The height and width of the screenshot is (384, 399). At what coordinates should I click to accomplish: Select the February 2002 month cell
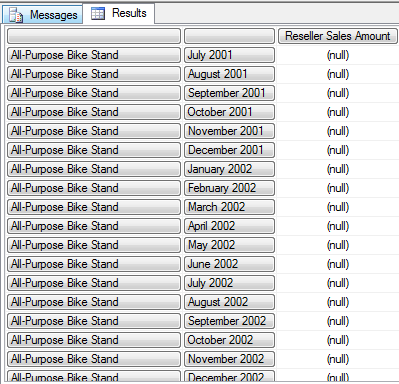pos(229,188)
